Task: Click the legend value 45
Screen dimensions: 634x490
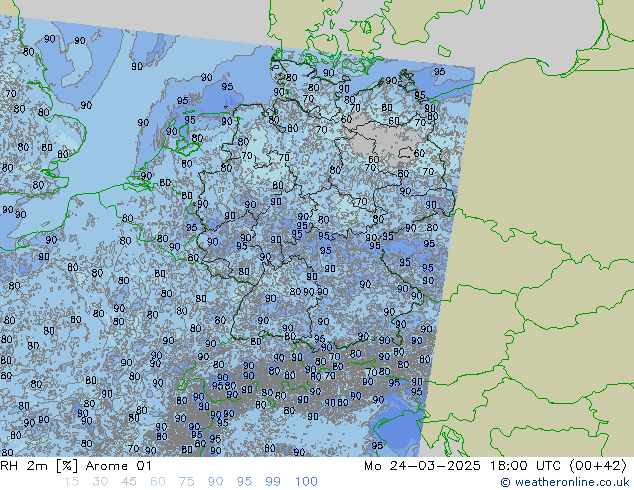Action: point(129,482)
